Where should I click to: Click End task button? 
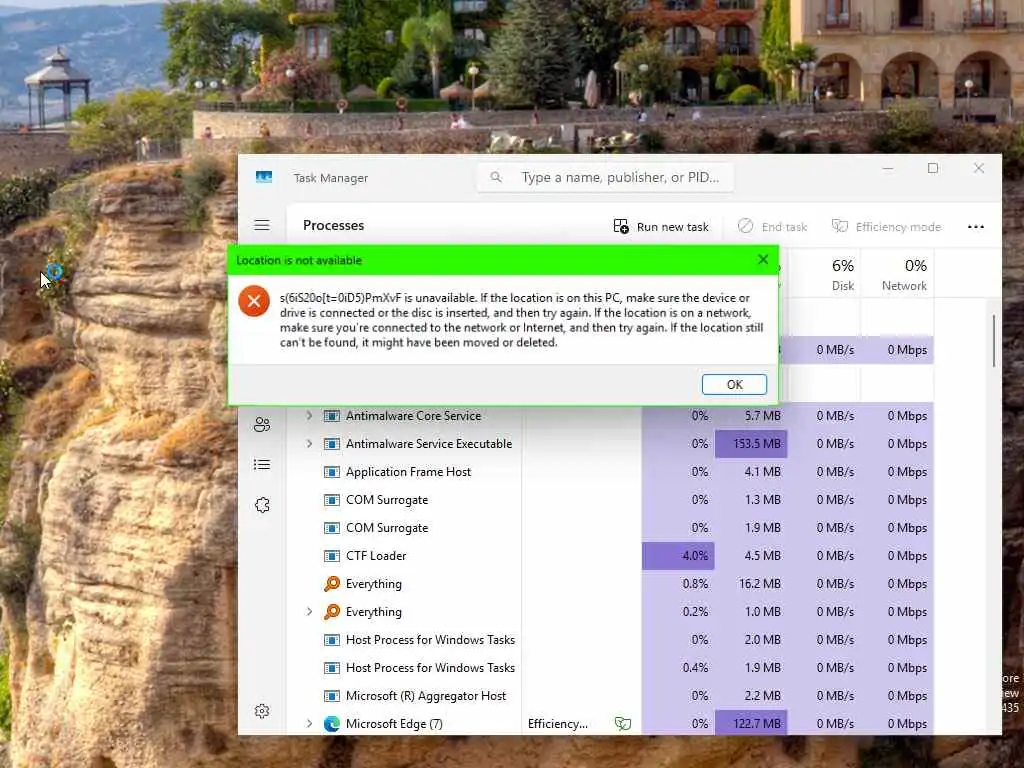point(772,227)
